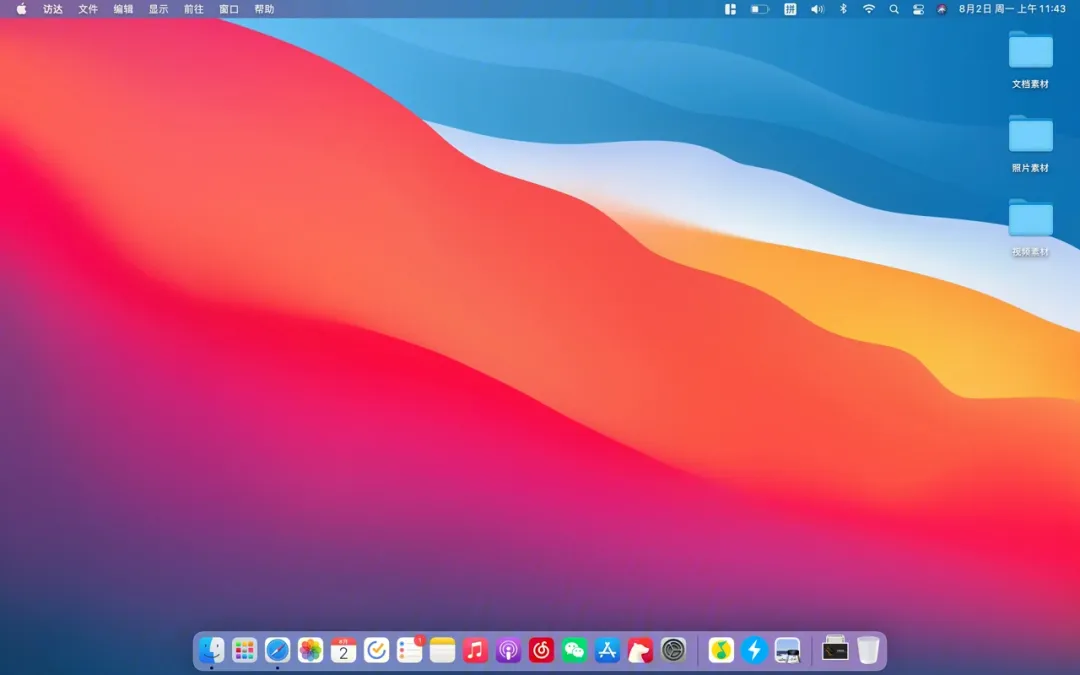Open the yellow Notes app
Viewport: 1080px width, 675px height.
click(x=442, y=650)
